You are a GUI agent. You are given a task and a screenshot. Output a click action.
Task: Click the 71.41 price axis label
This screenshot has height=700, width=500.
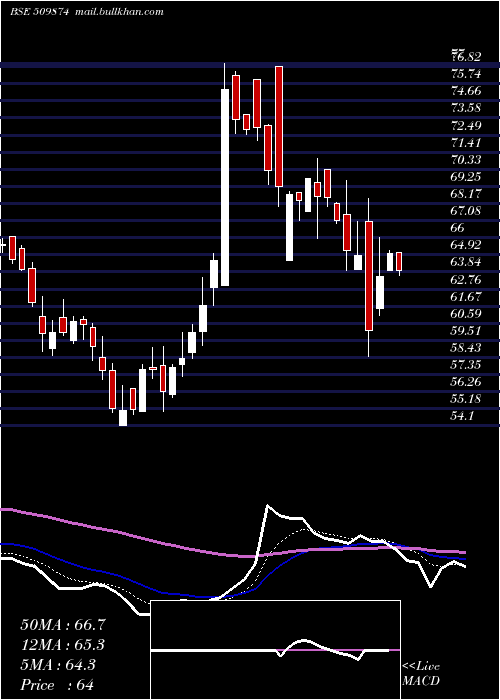[x=467, y=143]
